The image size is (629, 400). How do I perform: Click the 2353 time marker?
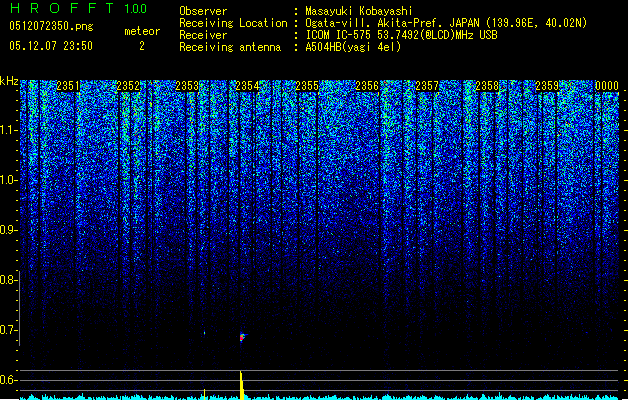tap(187, 86)
